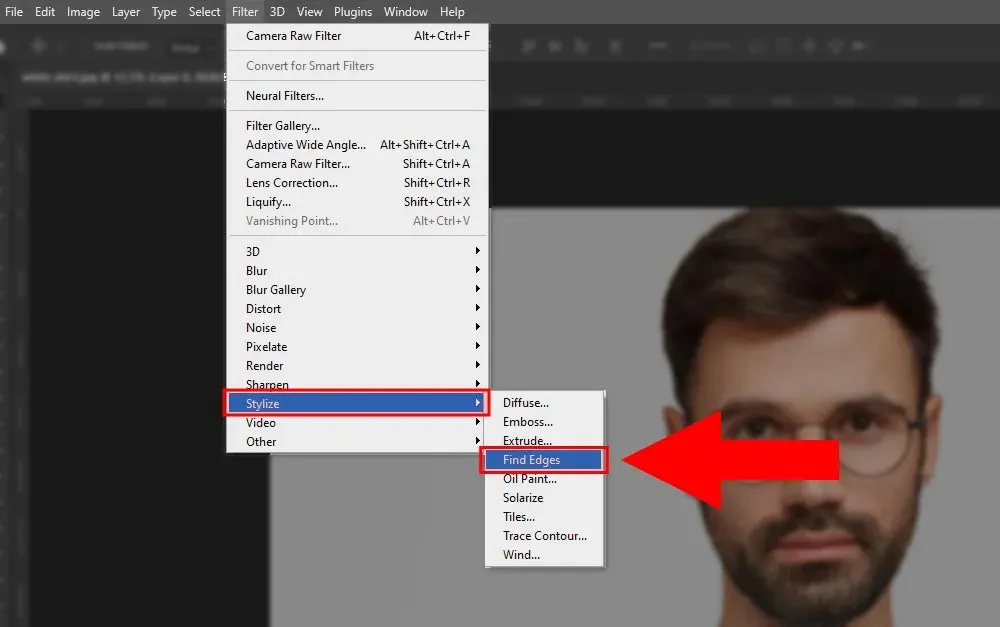This screenshot has width=1000, height=627.
Task: Open the 3D menu in menu bar
Action: (x=277, y=11)
